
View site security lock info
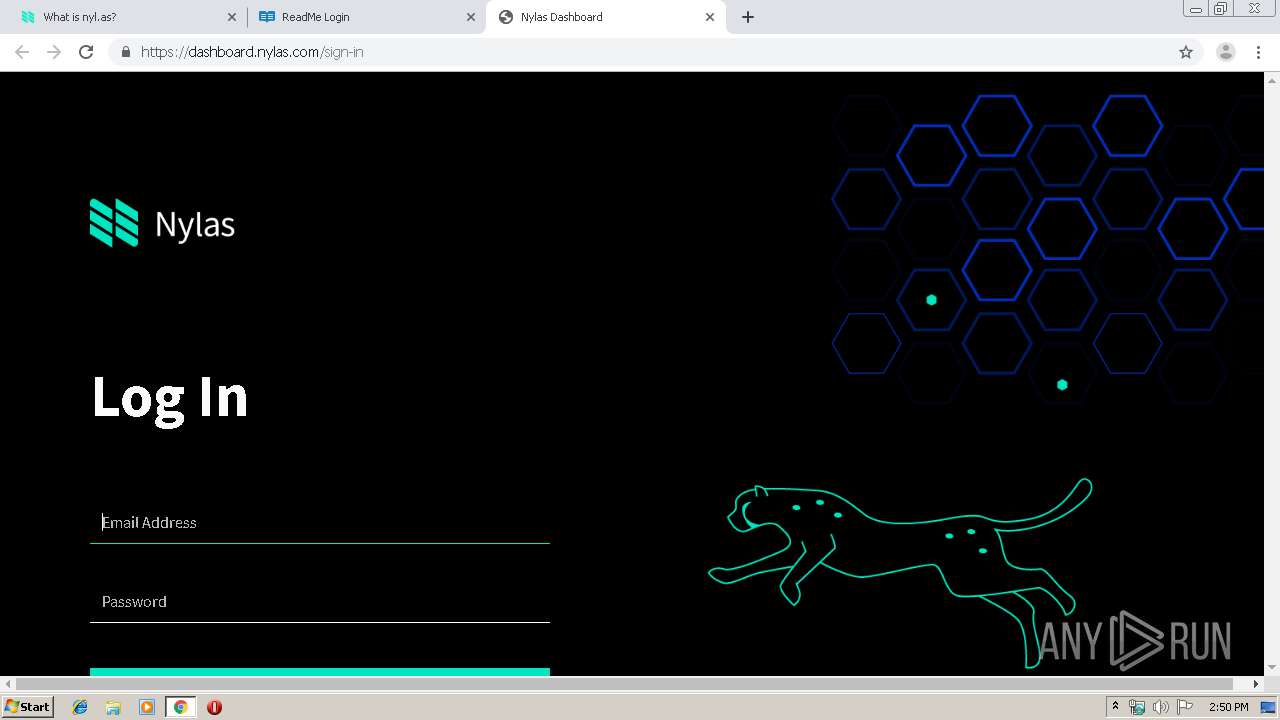click(x=125, y=52)
